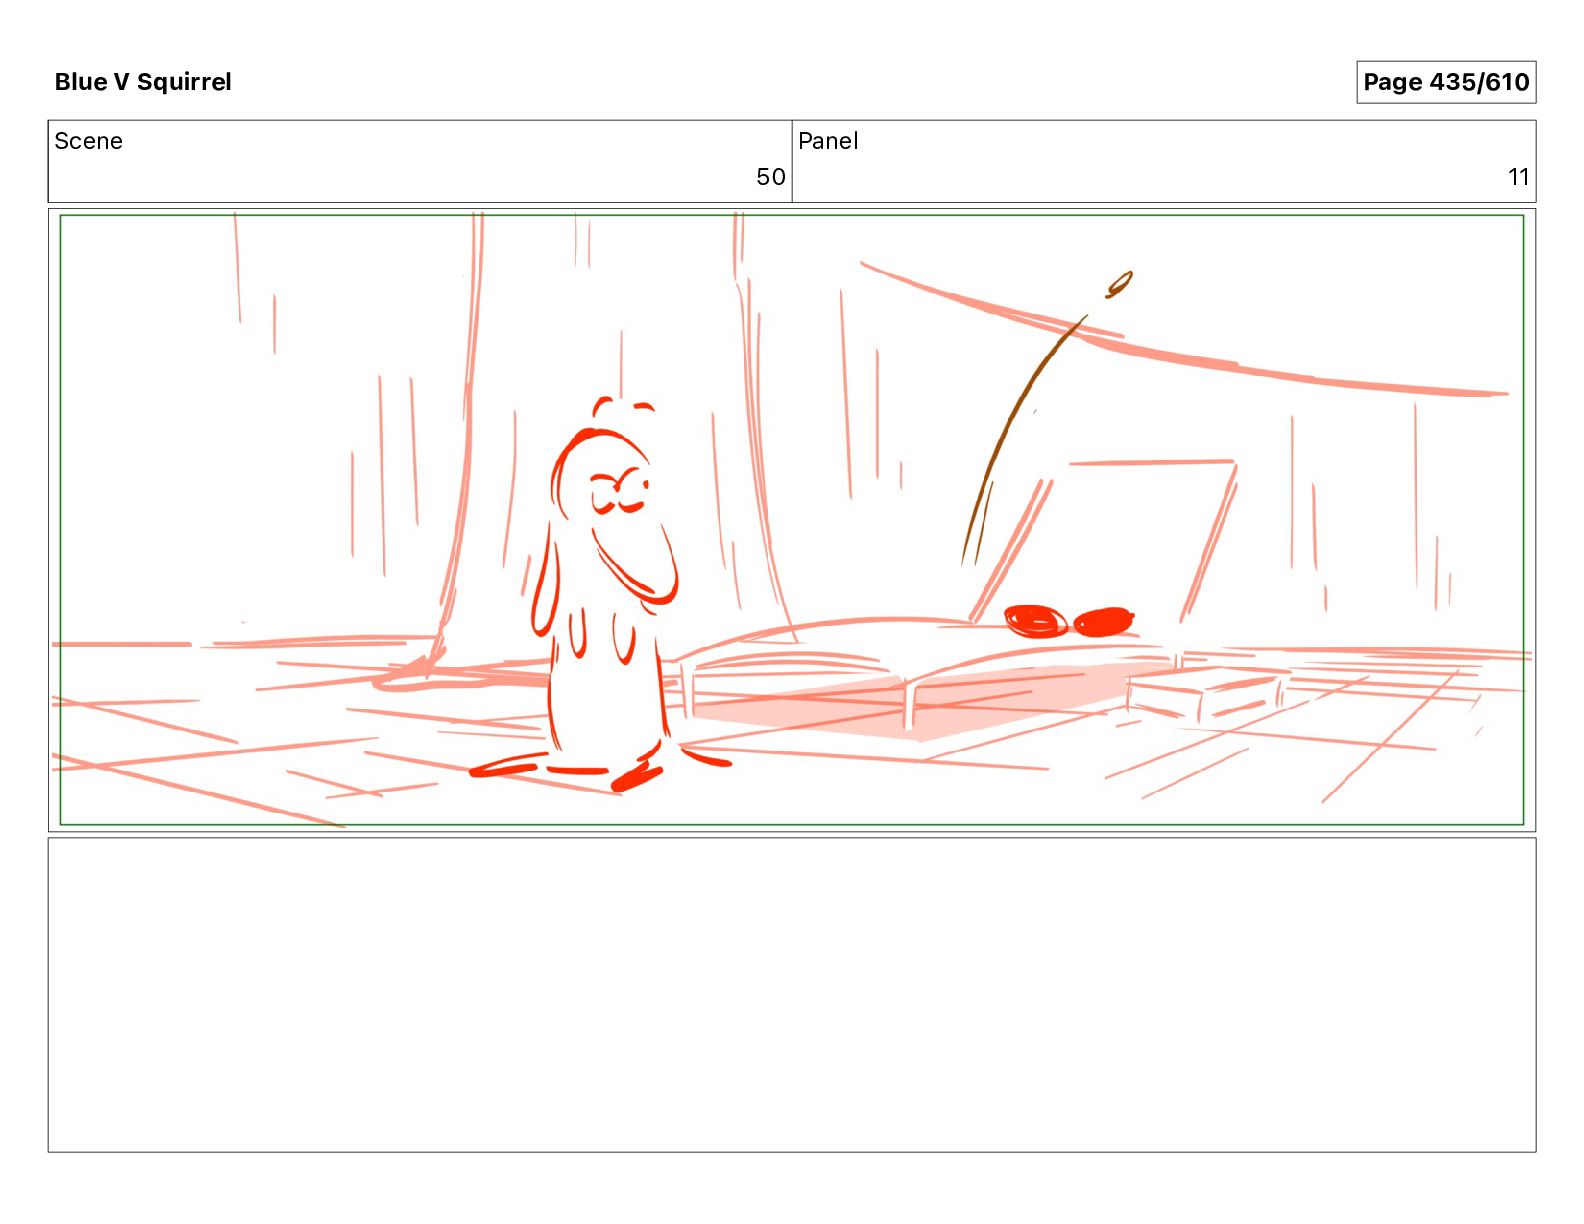Click the panel number '11'
The height and width of the screenshot is (1224, 1584).
pos(1518,177)
